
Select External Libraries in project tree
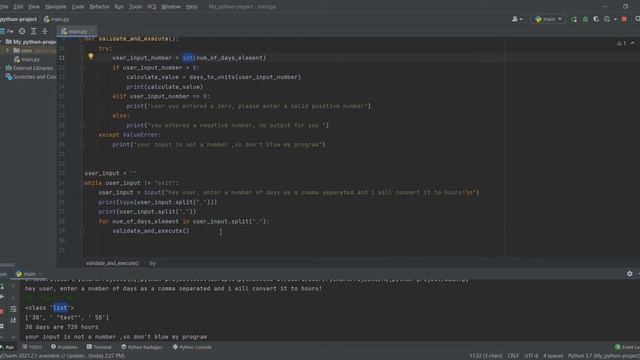[29, 68]
